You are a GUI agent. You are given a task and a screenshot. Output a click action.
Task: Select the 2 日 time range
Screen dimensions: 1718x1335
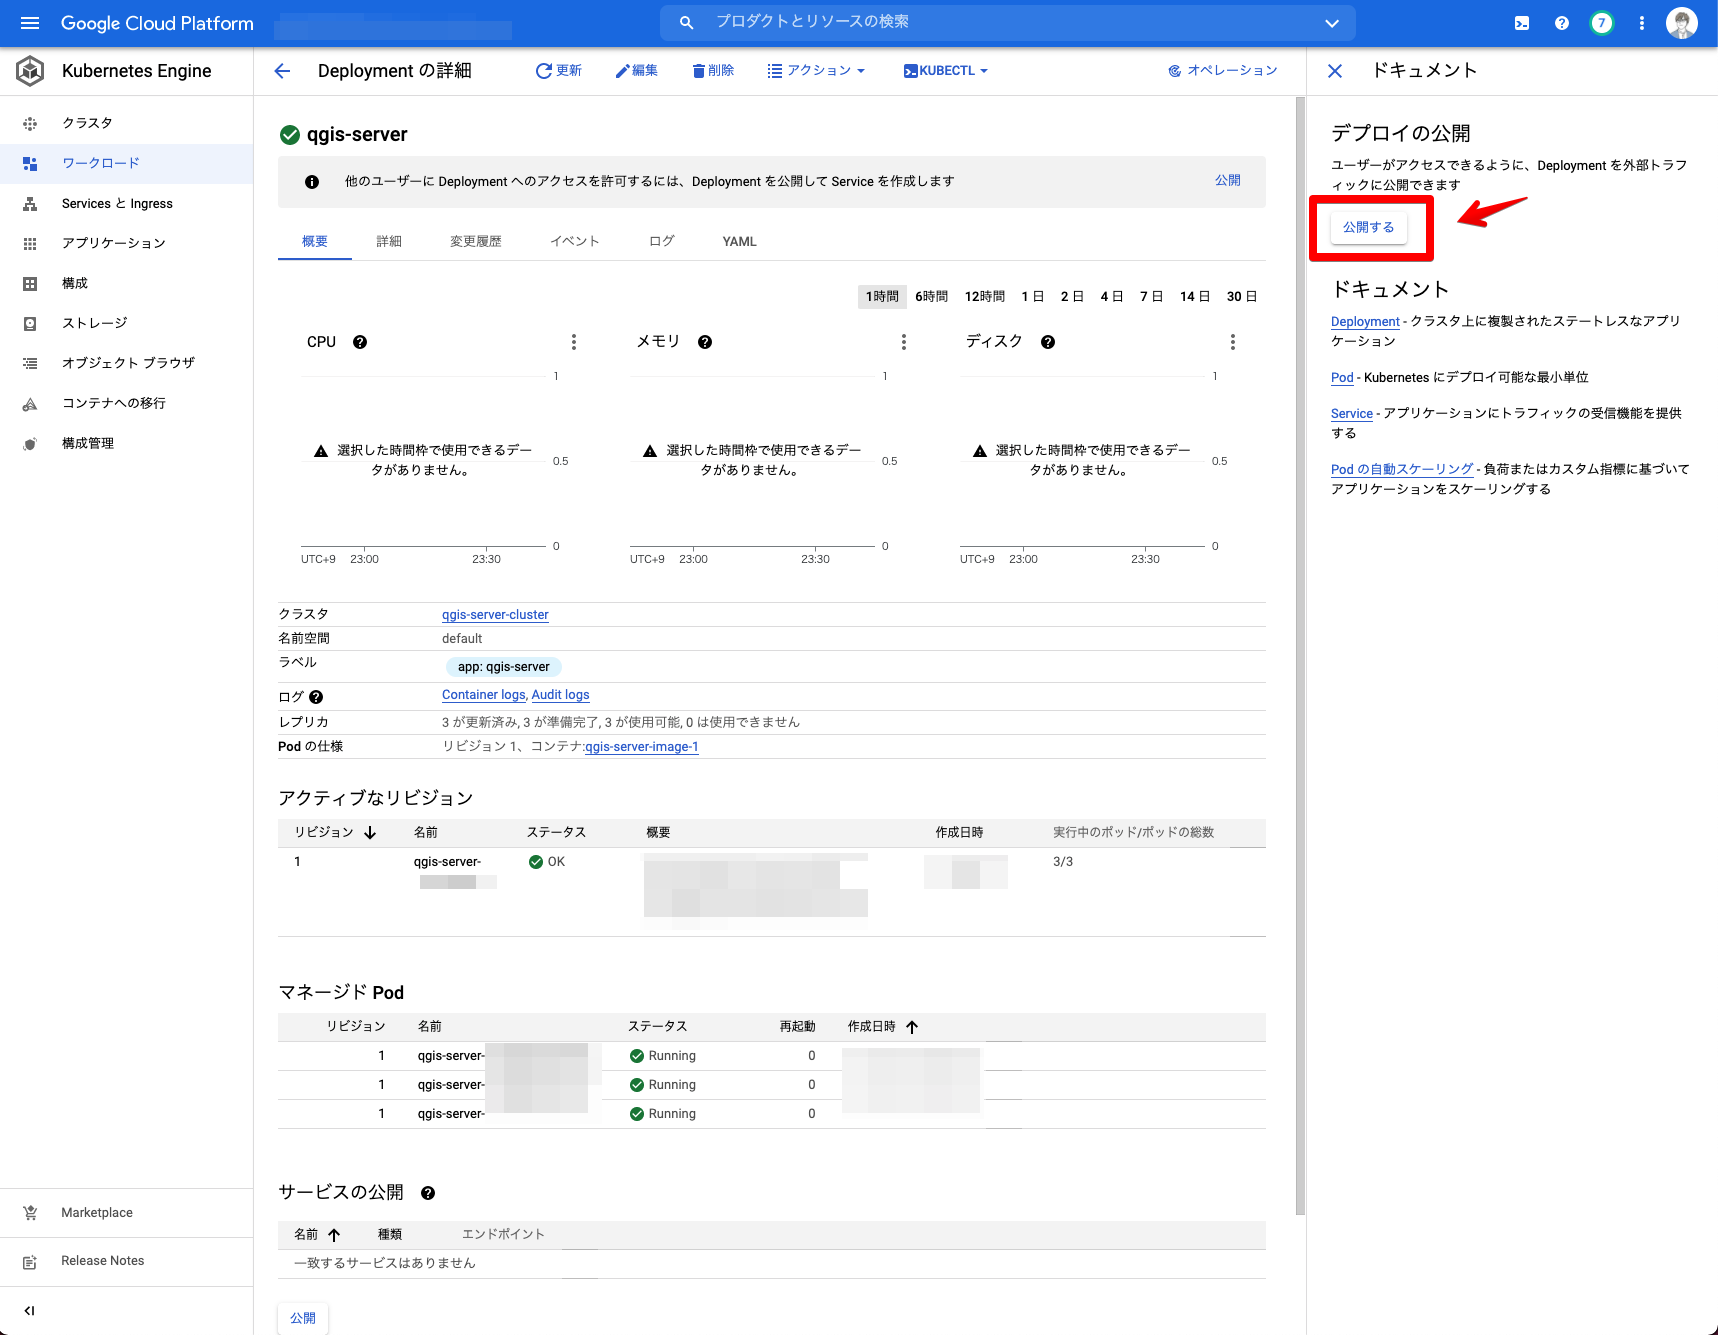(1072, 297)
